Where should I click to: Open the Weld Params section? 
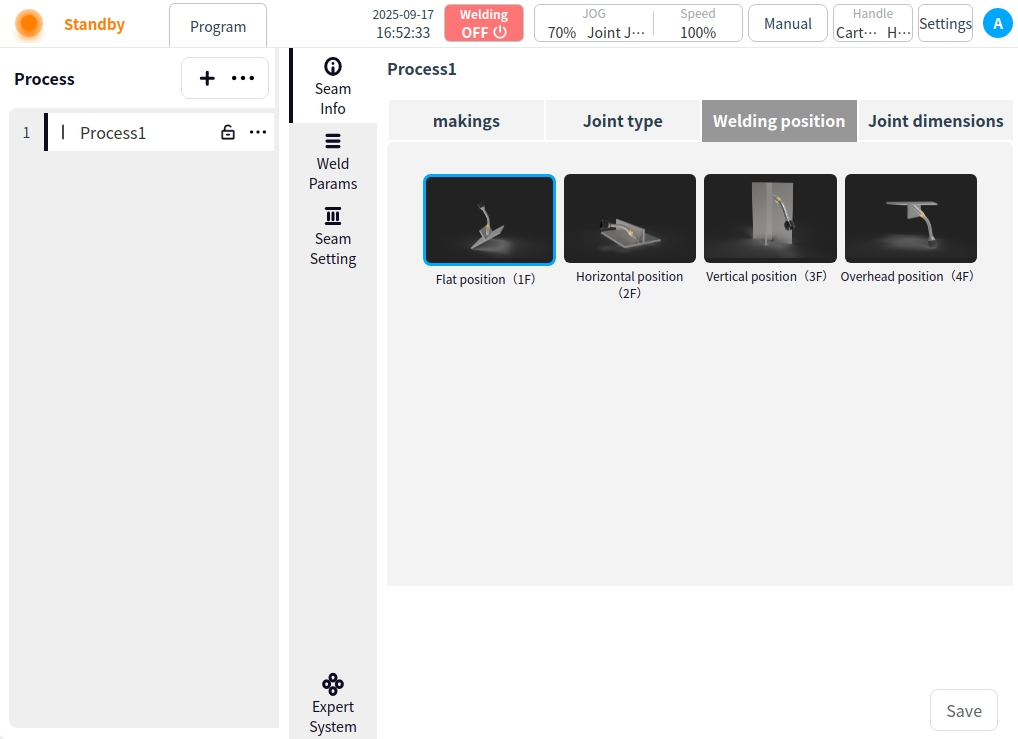coord(333,161)
